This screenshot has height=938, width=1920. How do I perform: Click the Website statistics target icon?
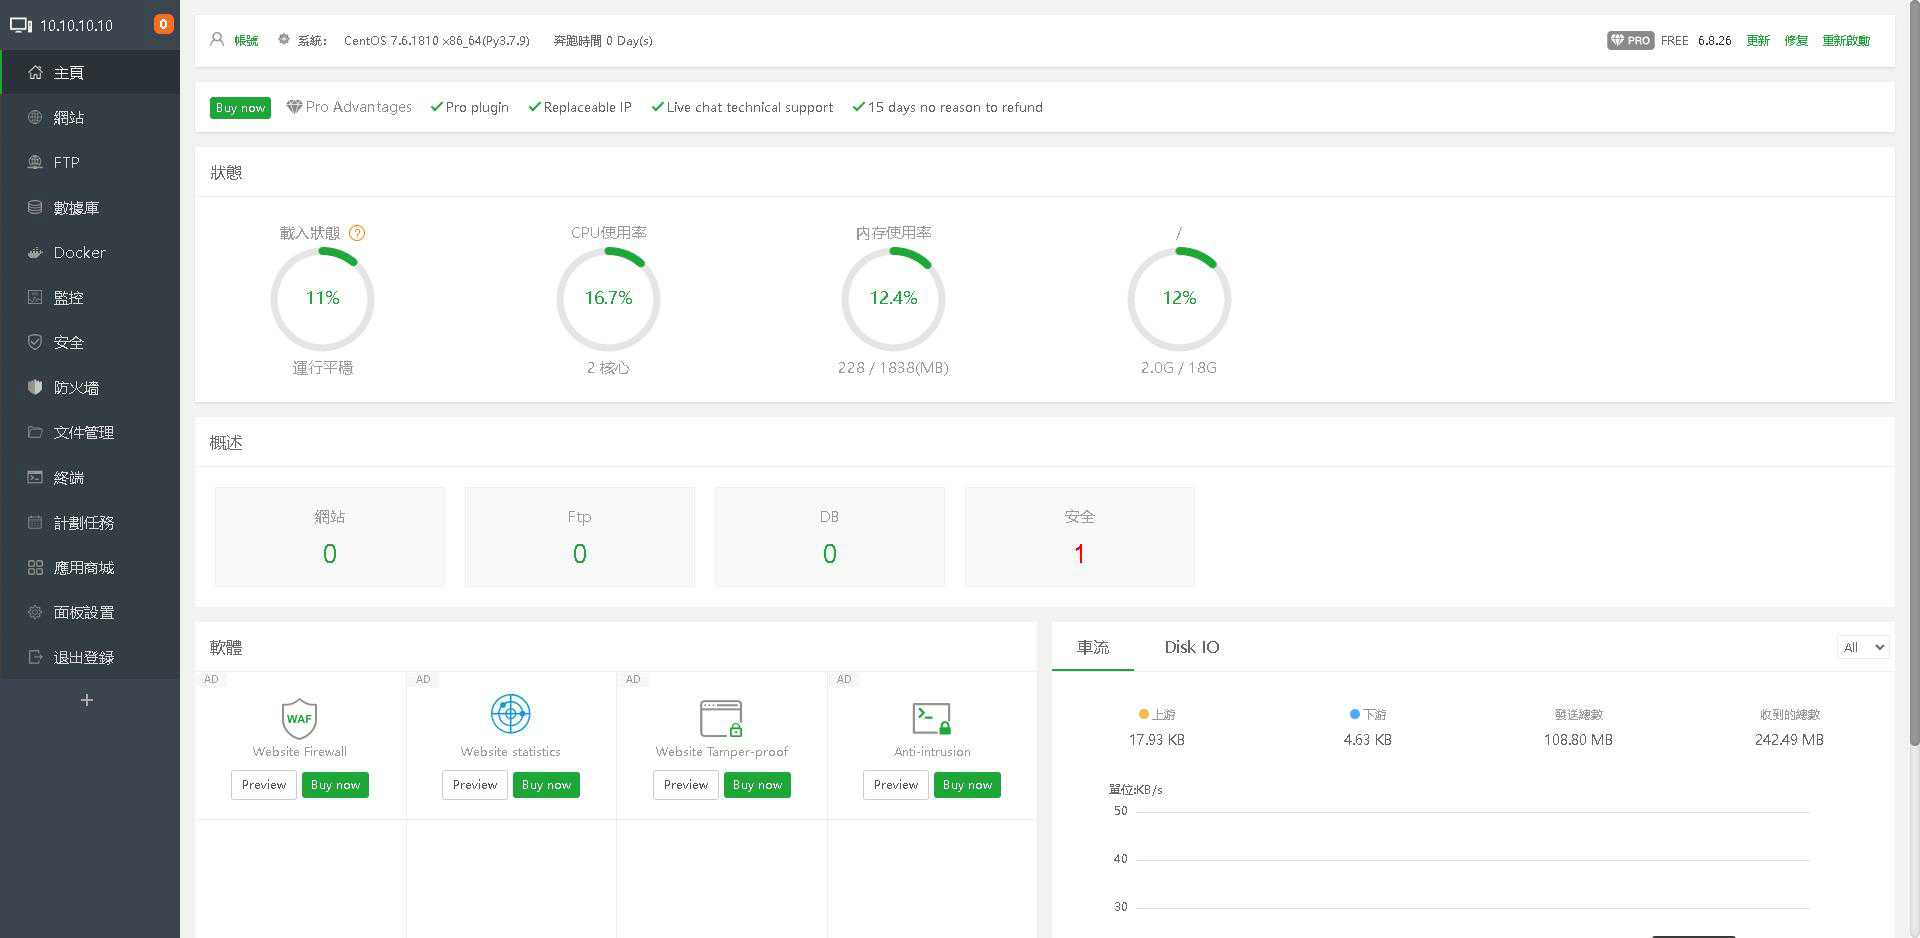(510, 714)
